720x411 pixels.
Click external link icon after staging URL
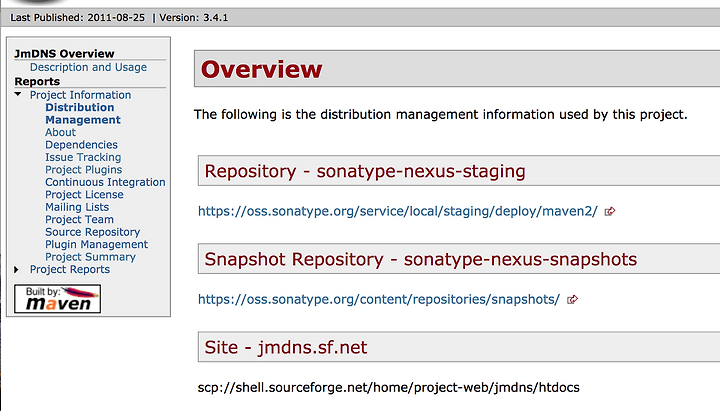pyautogui.click(x=609, y=211)
